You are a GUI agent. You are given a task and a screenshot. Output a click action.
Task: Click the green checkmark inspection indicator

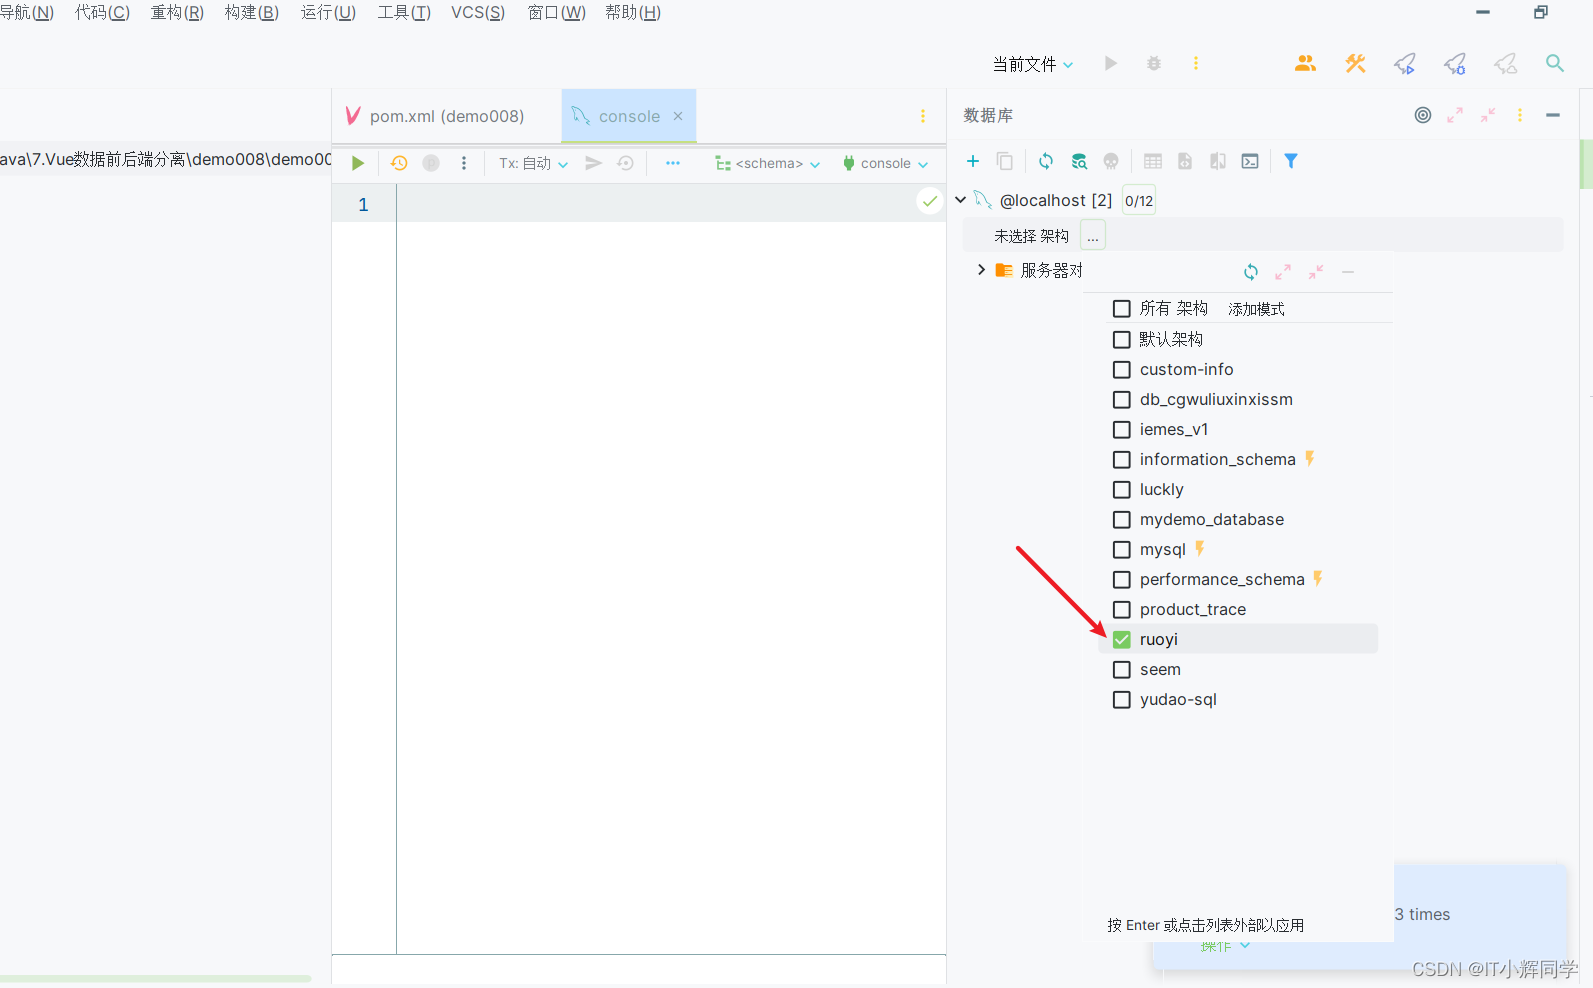click(930, 201)
